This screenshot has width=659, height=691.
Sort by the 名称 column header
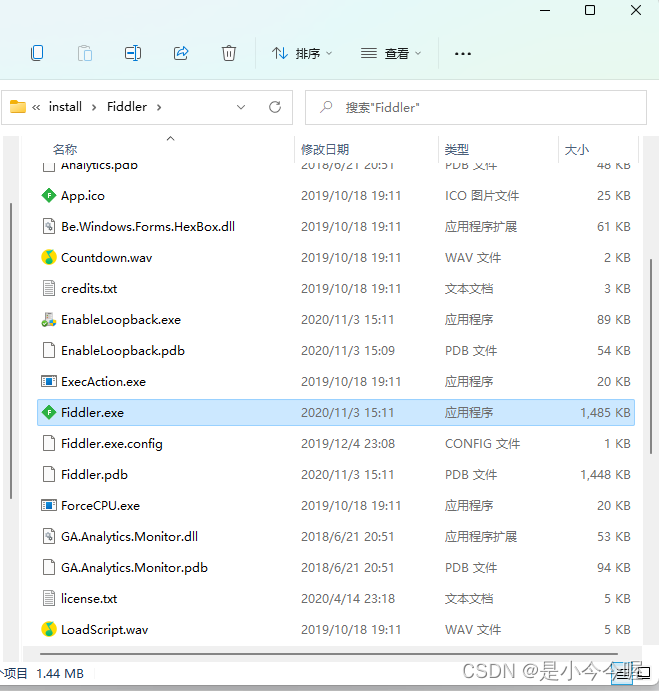pyautogui.click(x=65, y=149)
